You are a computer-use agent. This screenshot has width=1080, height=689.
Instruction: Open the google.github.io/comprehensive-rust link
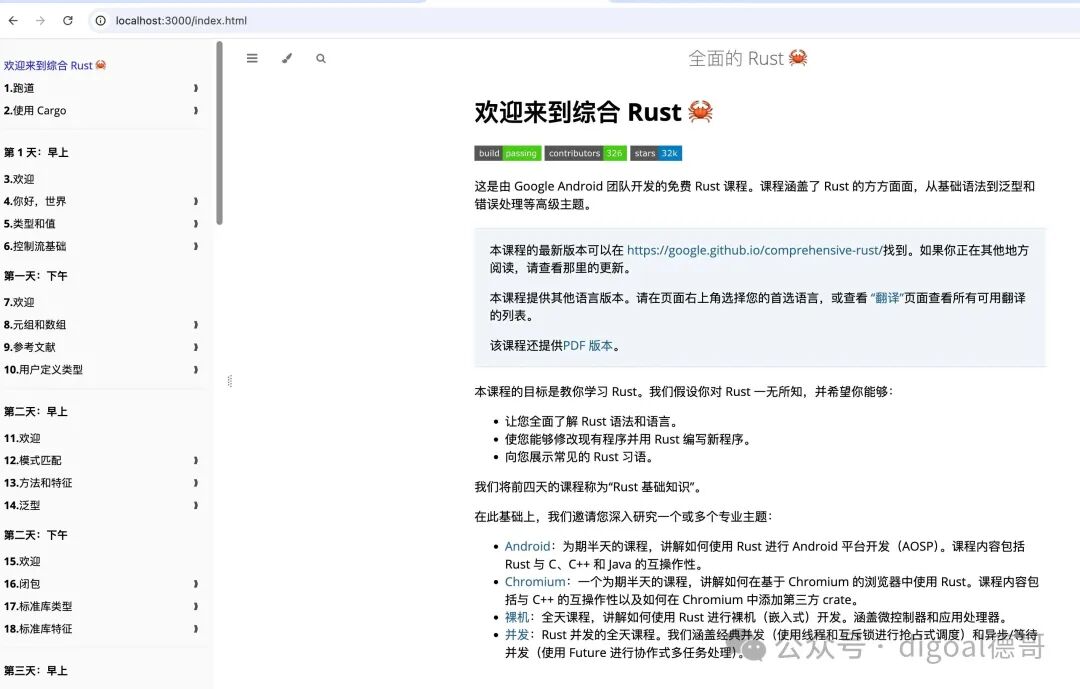[754, 250]
